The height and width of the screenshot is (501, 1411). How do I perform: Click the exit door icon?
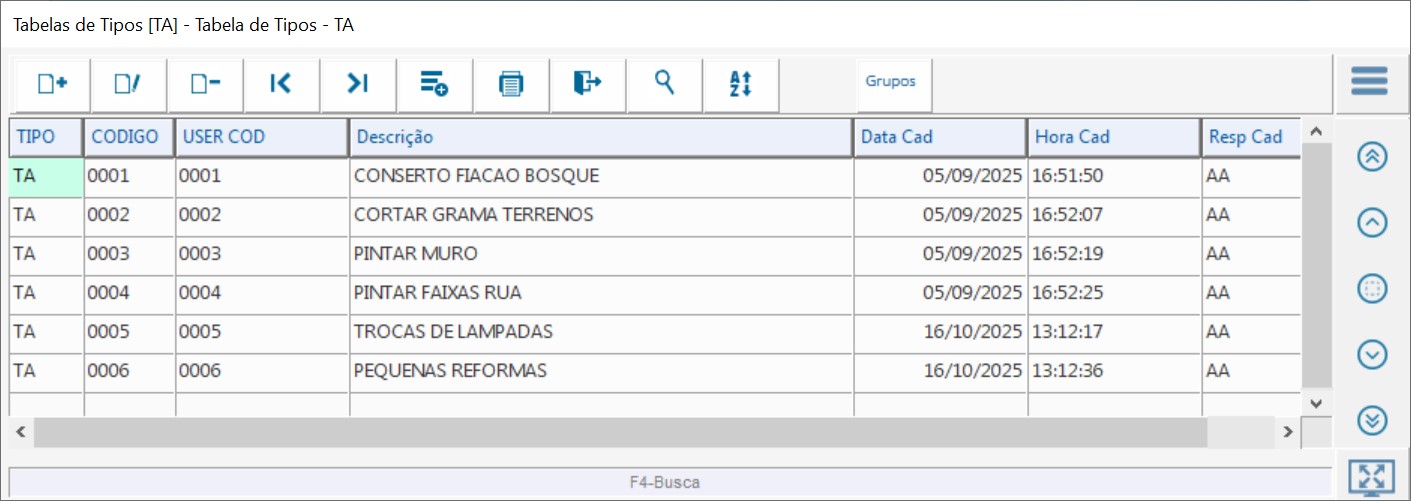(x=587, y=84)
